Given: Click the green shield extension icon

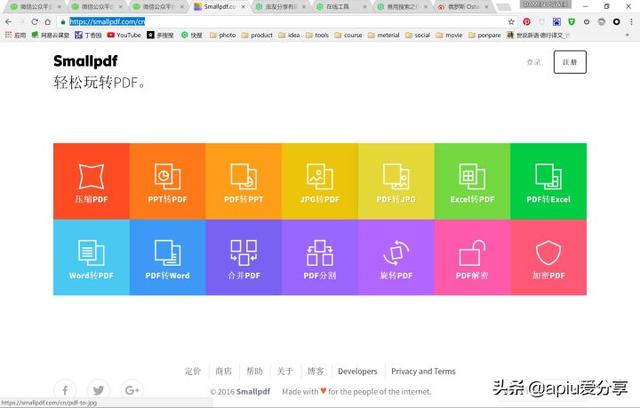Looking at the screenshot, I should (571, 22).
